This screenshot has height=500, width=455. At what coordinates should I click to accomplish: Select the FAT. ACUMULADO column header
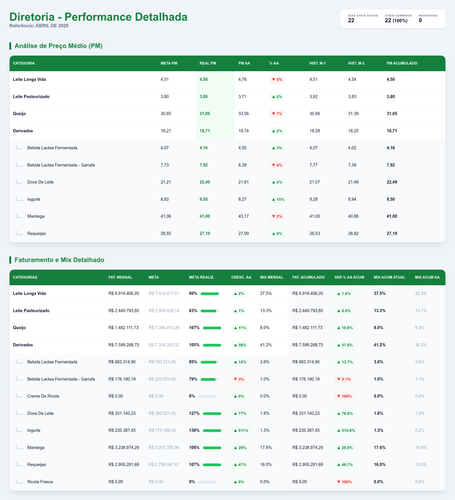[x=308, y=277]
